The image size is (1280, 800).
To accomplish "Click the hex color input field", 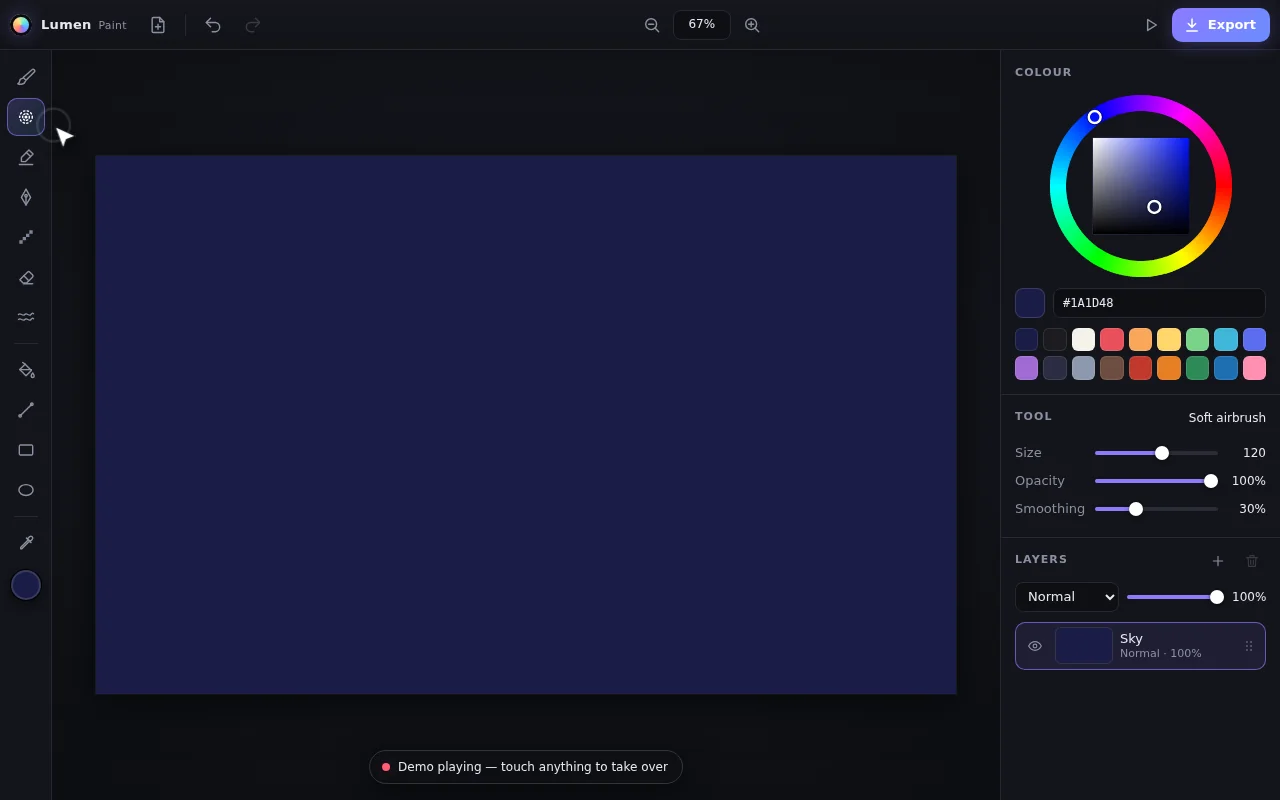I will click(1159, 303).
